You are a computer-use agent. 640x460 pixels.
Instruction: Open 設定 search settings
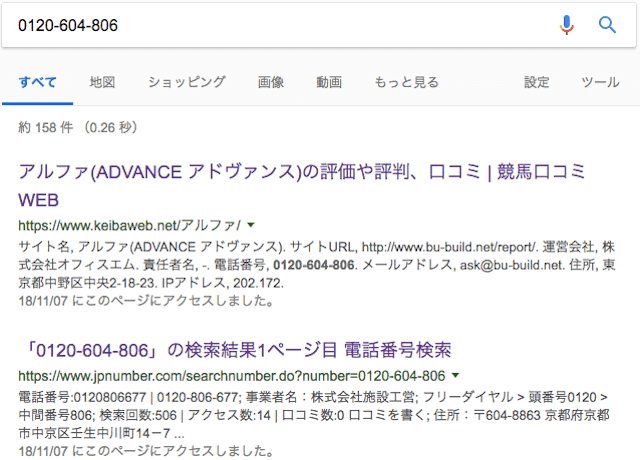[x=536, y=82]
